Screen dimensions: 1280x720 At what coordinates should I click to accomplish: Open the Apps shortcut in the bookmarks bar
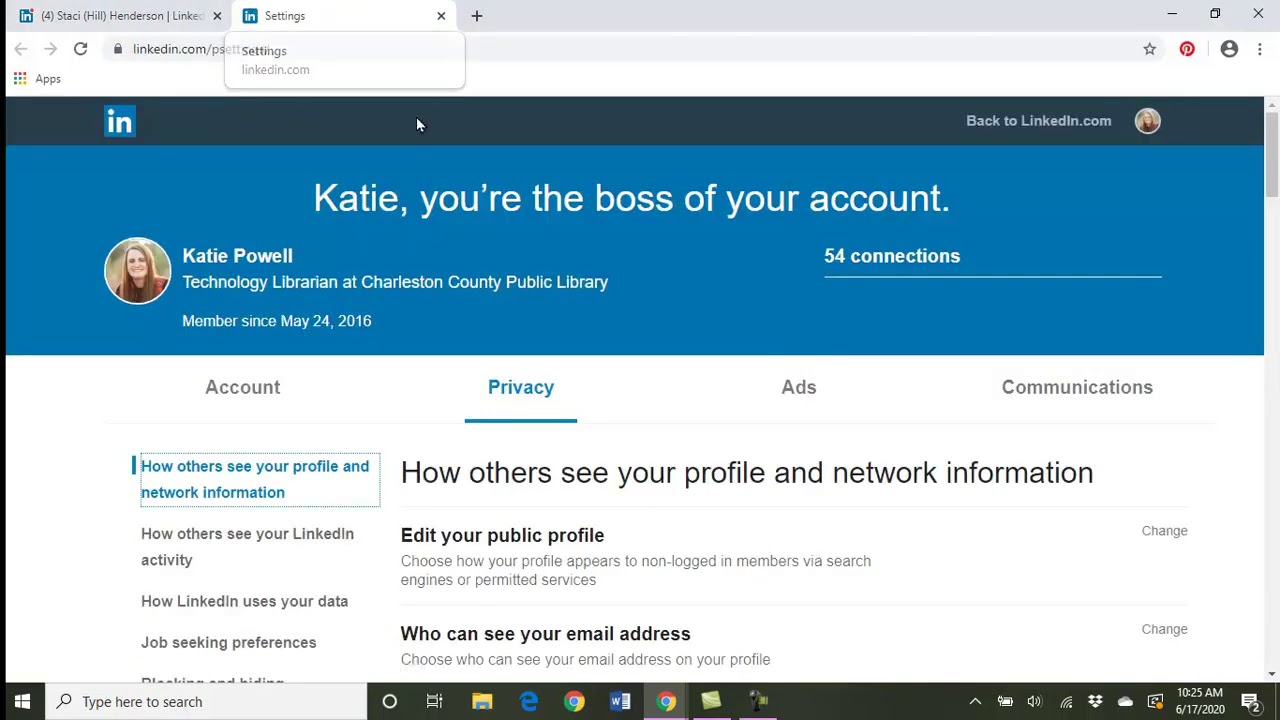coord(37,78)
